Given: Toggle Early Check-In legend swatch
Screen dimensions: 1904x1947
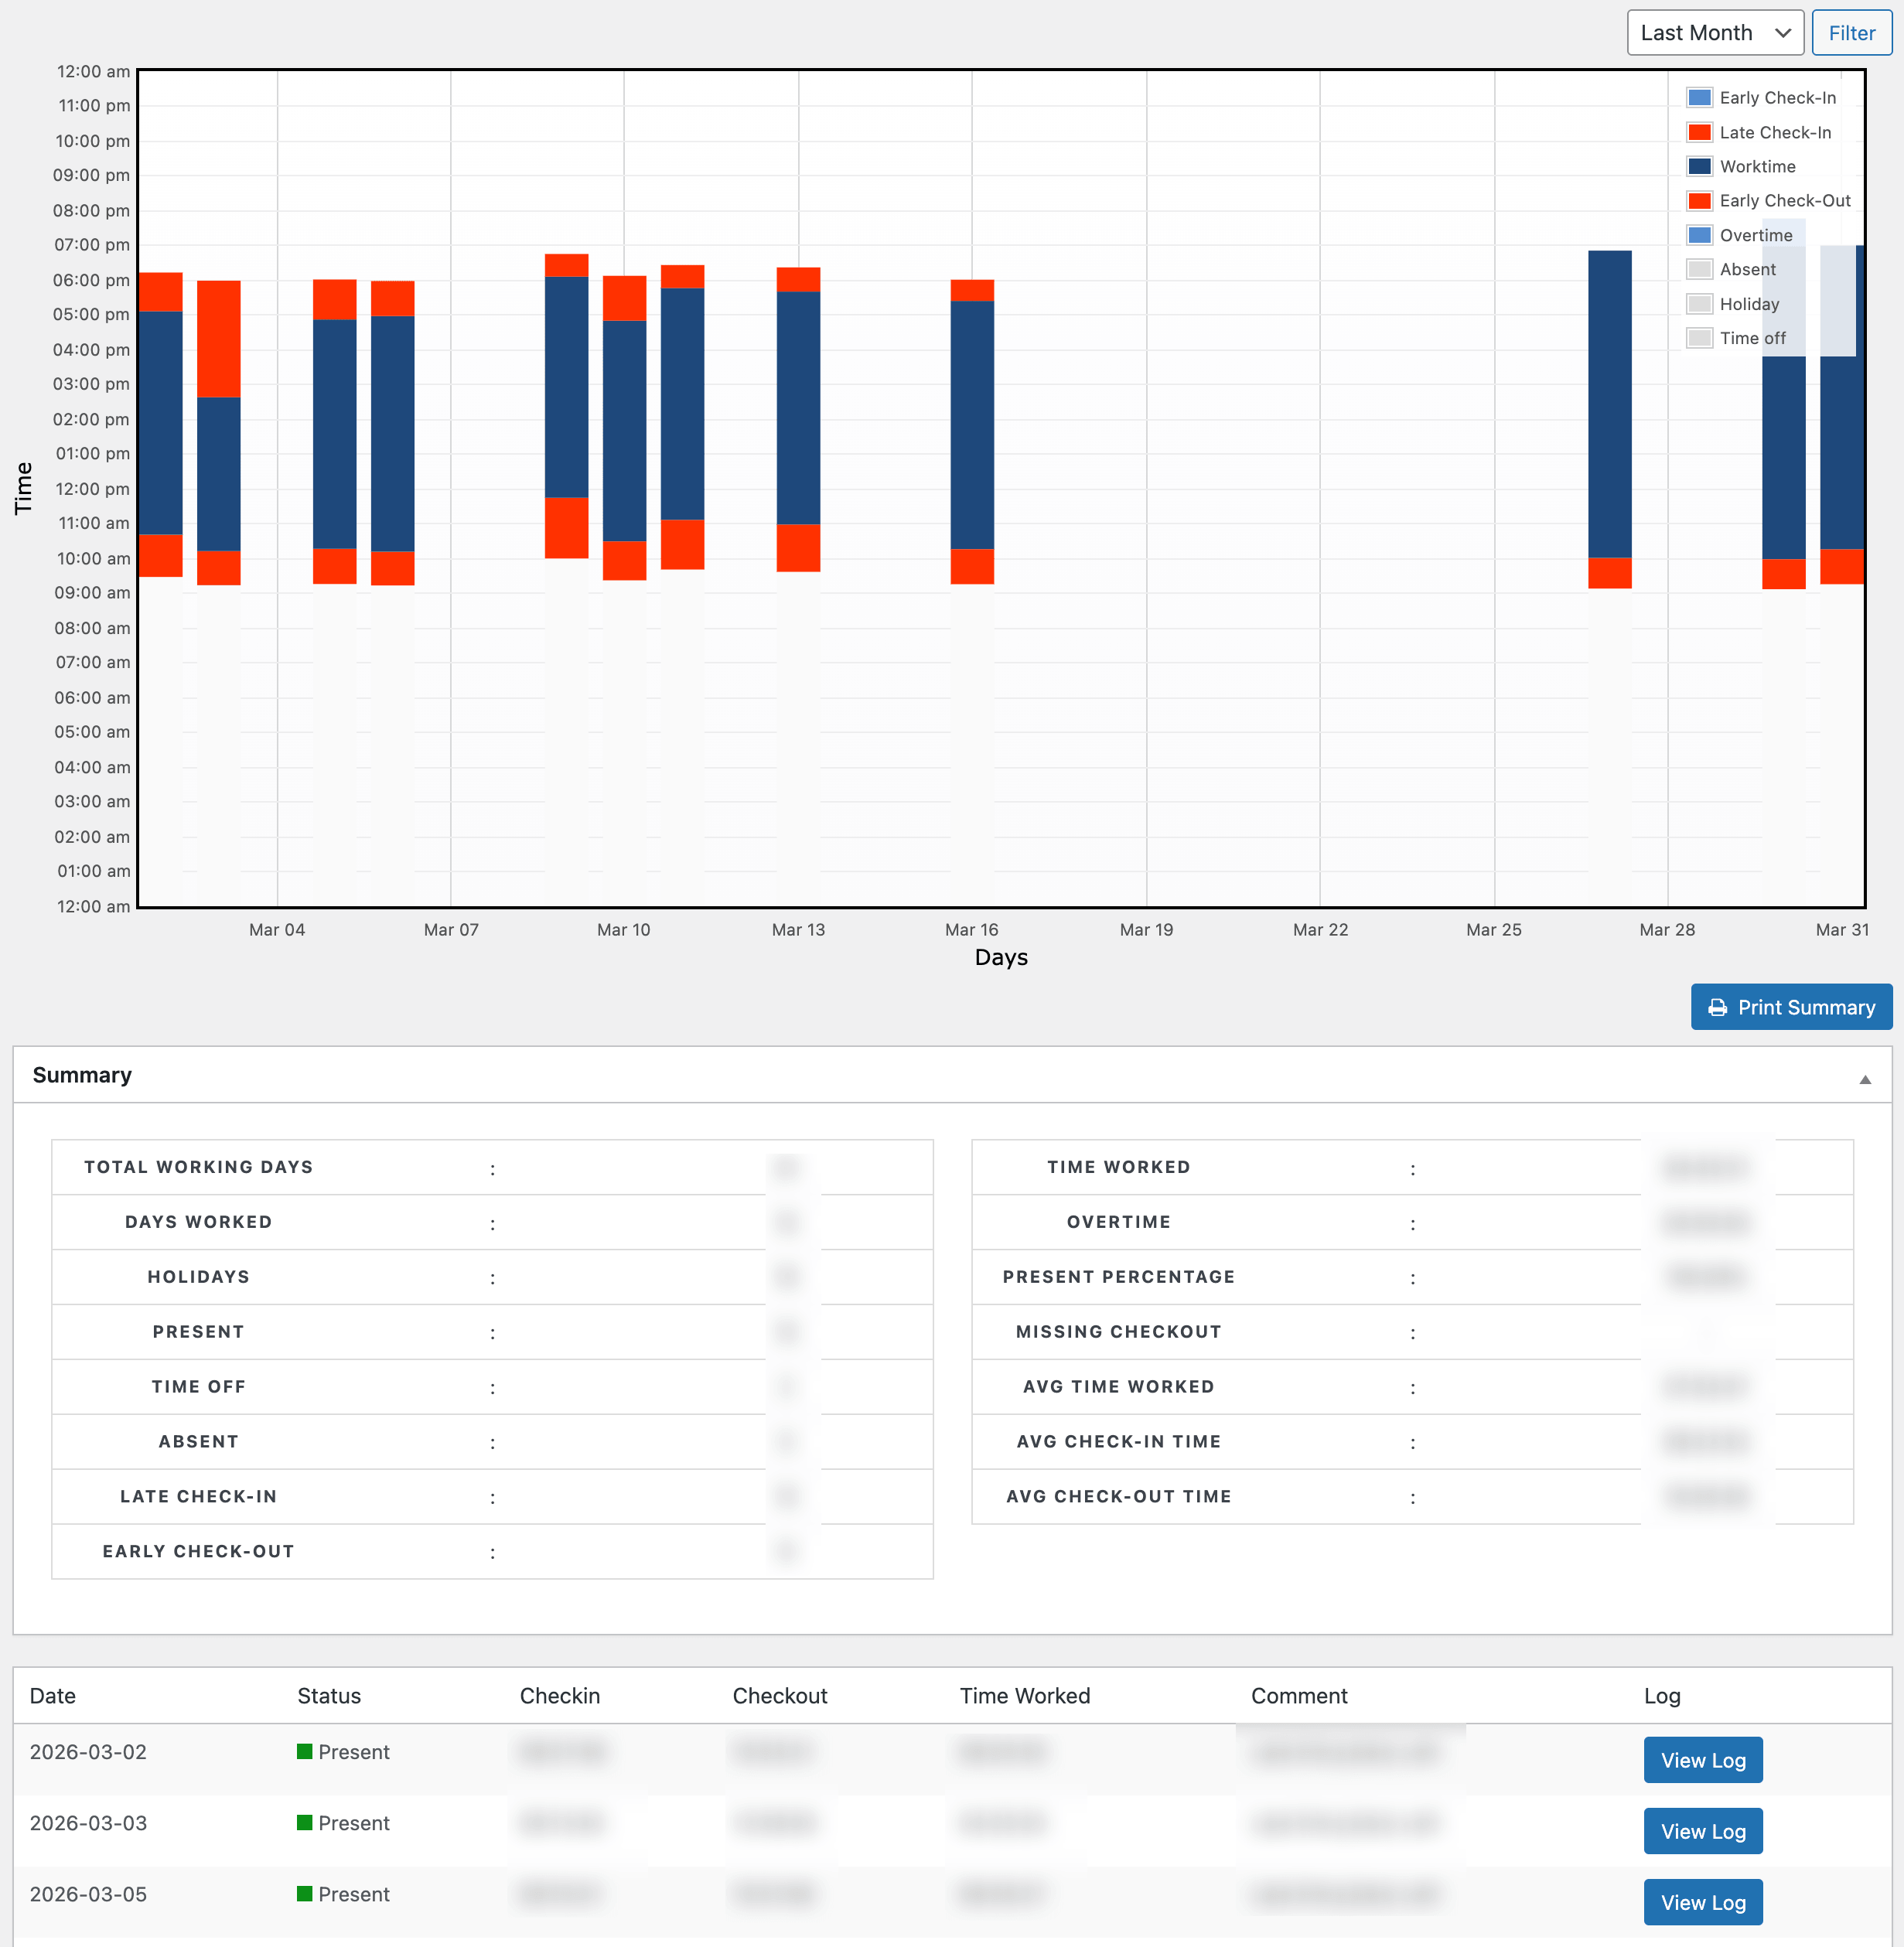Looking at the screenshot, I should coord(1698,98).
